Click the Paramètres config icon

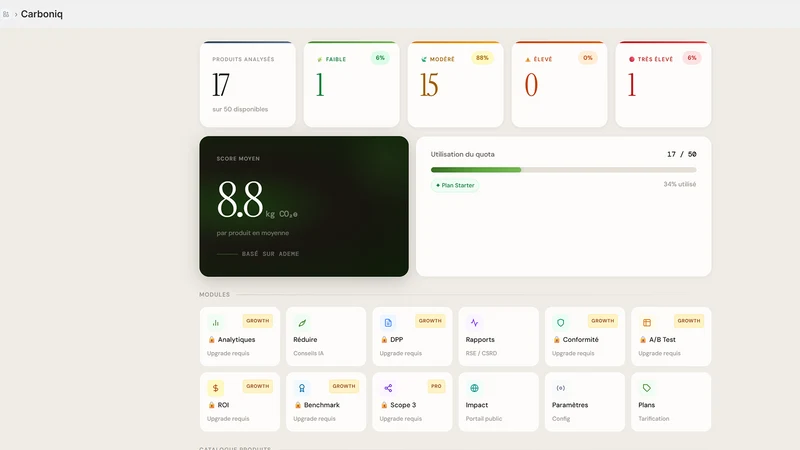(x=561, y=388)
